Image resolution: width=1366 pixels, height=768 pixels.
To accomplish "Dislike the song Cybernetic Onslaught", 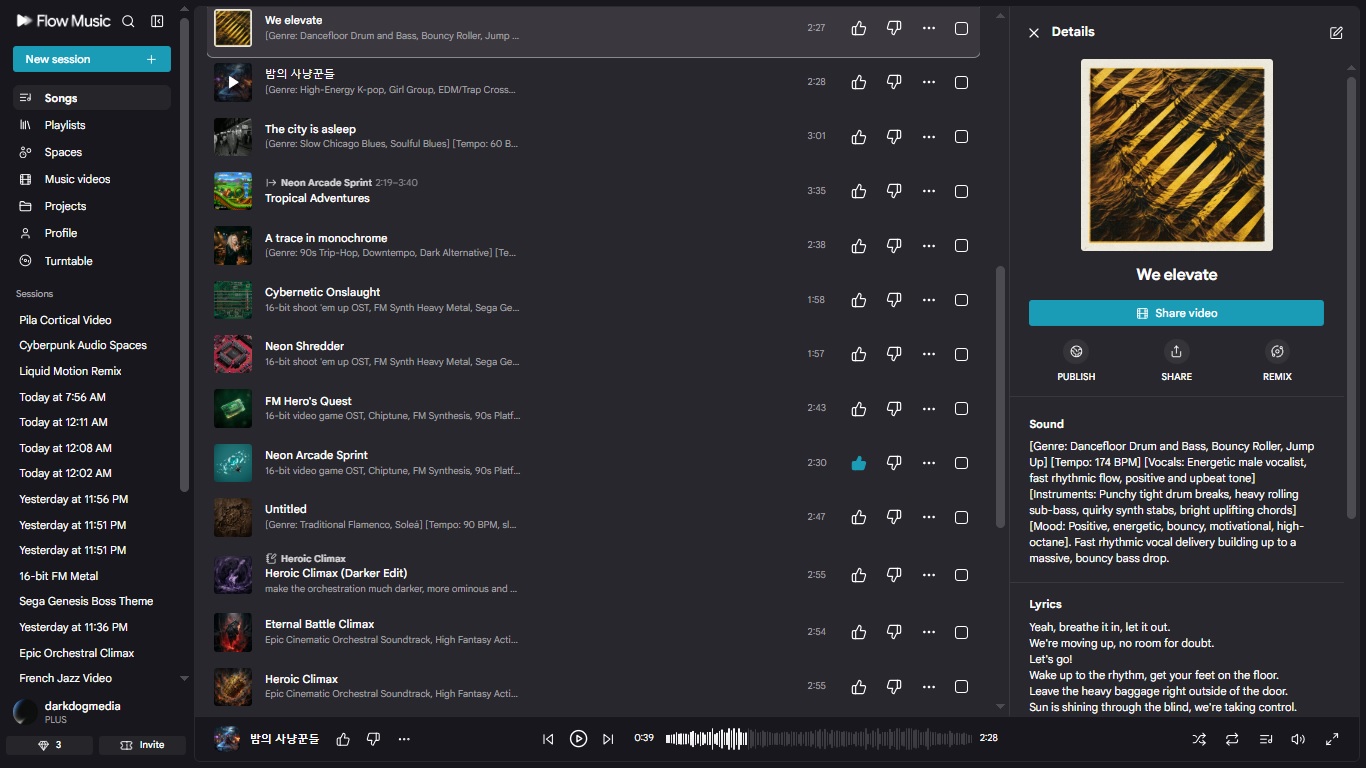I will (894, 300).
